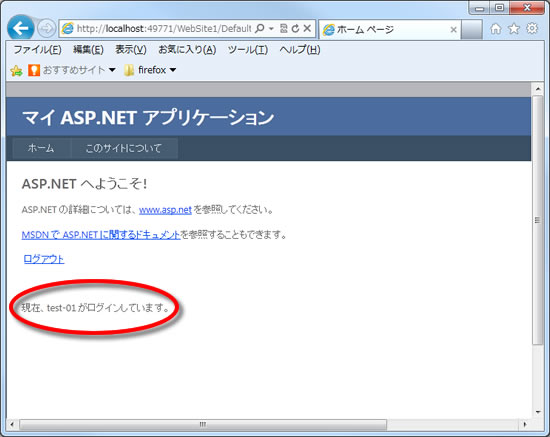550x437 pixels.
Task: Toggle the compatibility view icon
Action: [x=284, y=28]
